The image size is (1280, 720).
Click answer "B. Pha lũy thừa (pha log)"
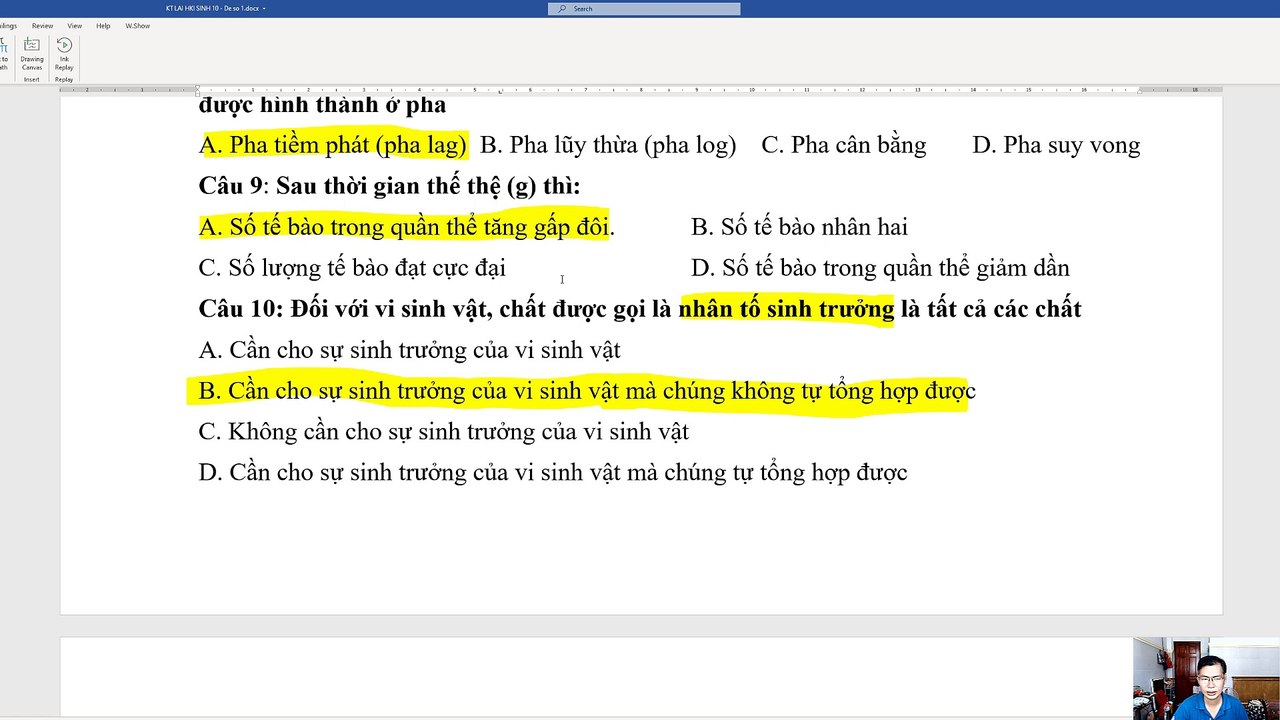point(608,145)
